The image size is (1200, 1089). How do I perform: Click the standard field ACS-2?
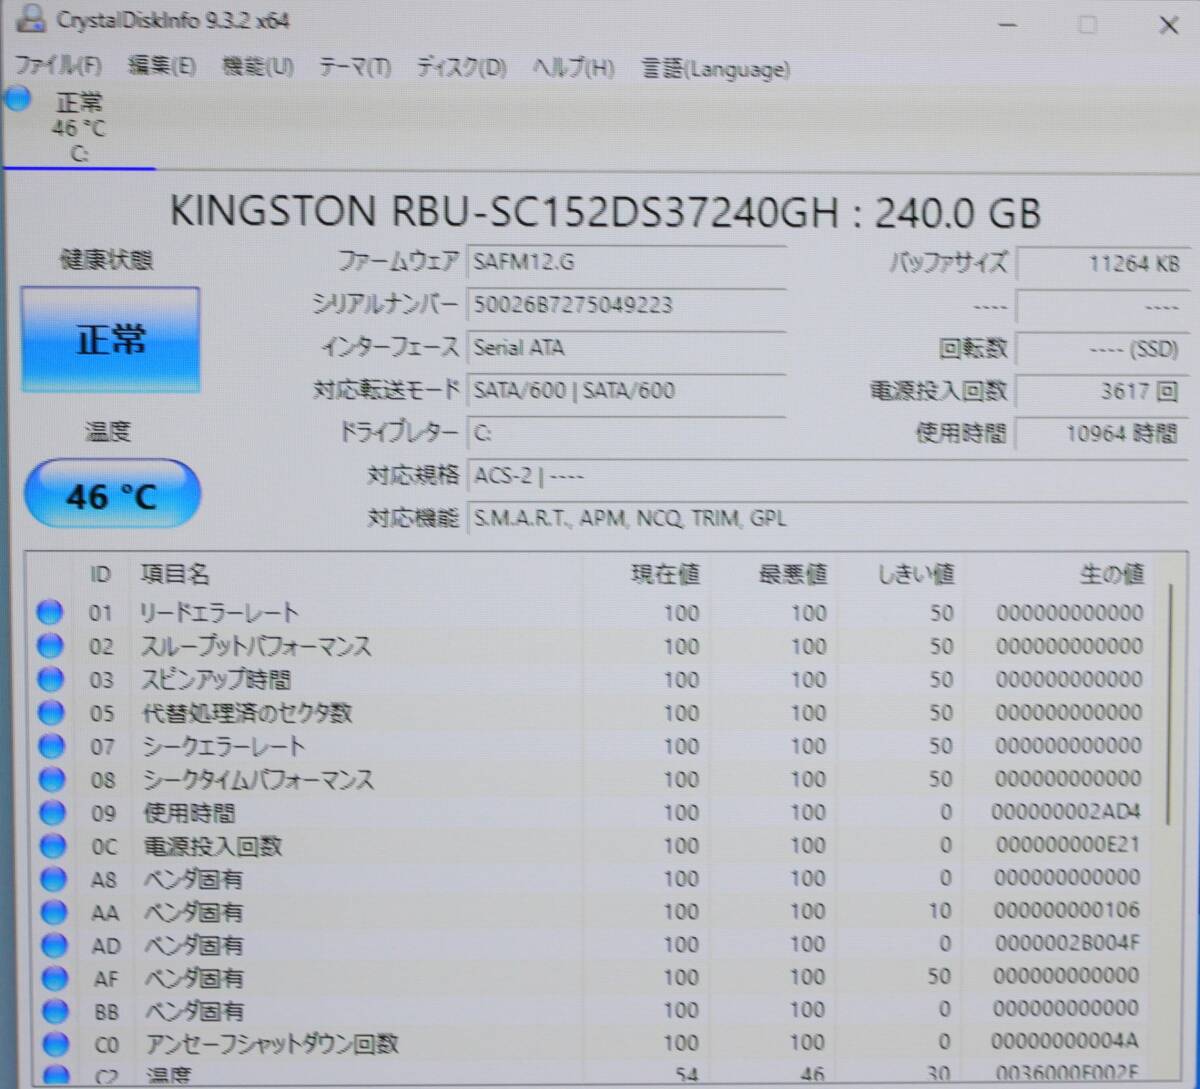(x=827, y=476)
